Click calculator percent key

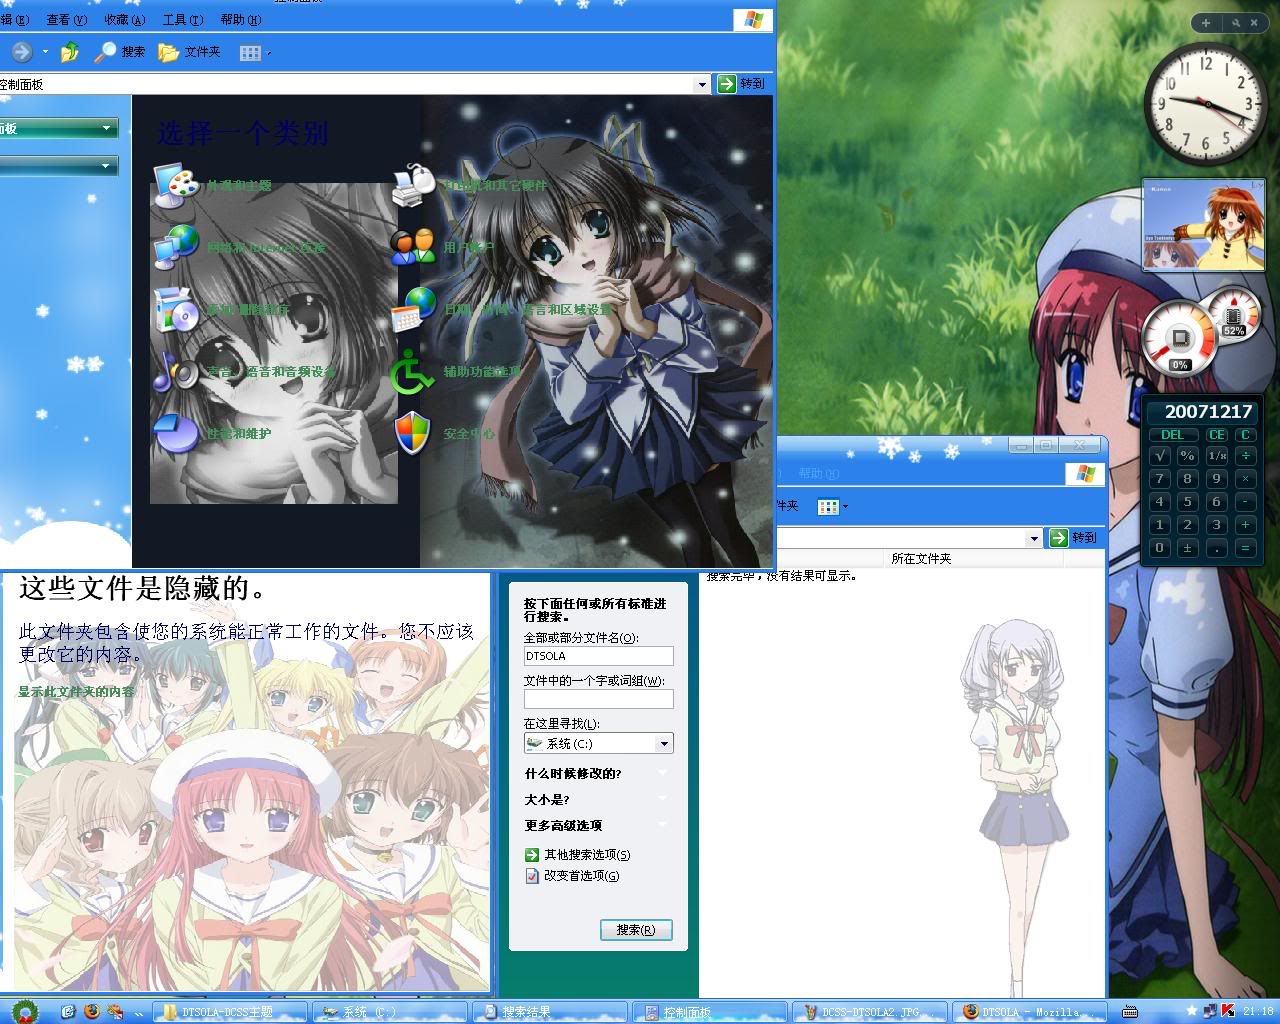[1188, 455]
